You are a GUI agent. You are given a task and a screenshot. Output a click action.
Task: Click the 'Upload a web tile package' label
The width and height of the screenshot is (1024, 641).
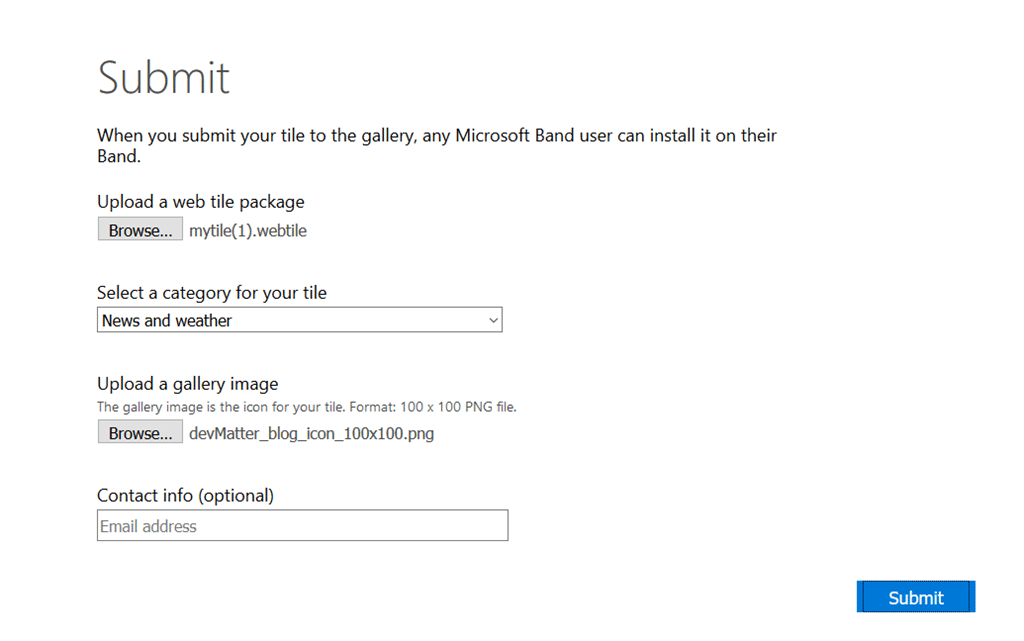point(201,202)
